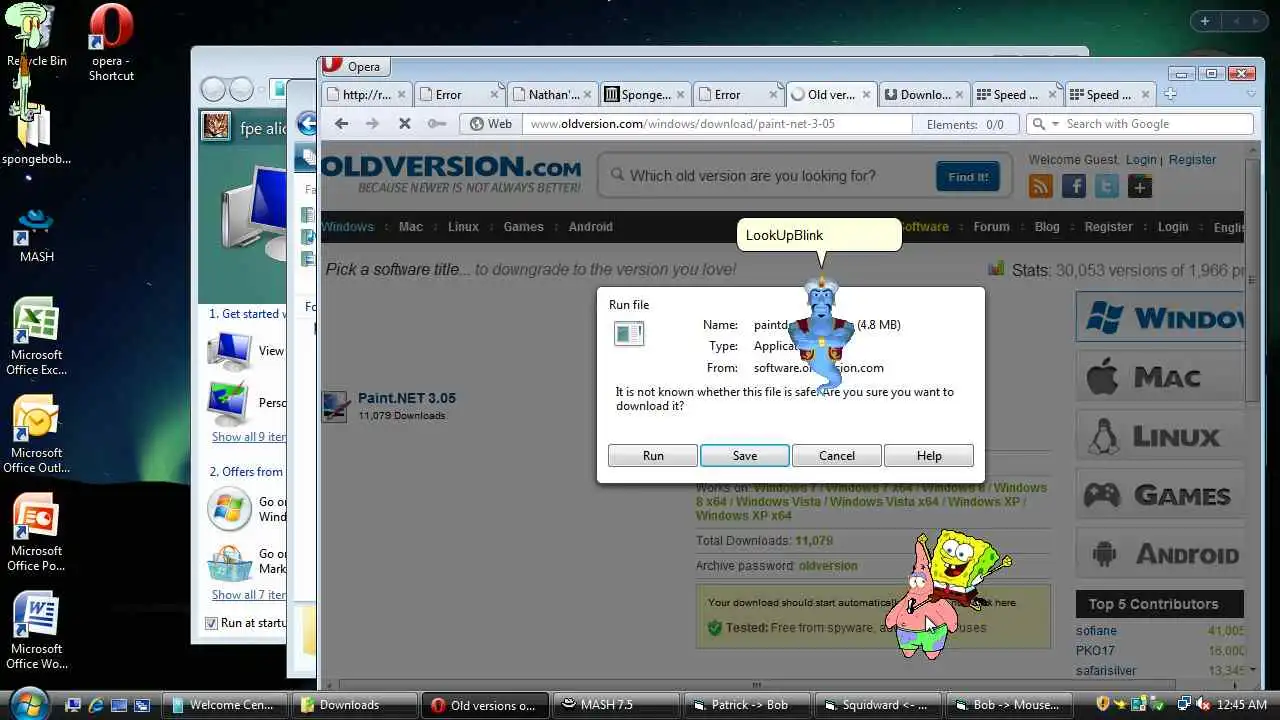Open Patrick -> Bob taskbar button
The image size is (1280, 720).
(x=746, y=705)
